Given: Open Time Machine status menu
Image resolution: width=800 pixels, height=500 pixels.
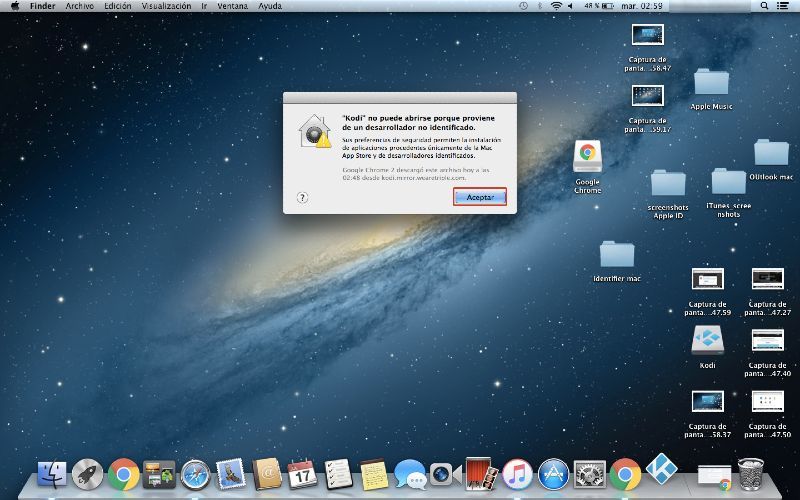Looking at the screenshot, I should (523, 6).
